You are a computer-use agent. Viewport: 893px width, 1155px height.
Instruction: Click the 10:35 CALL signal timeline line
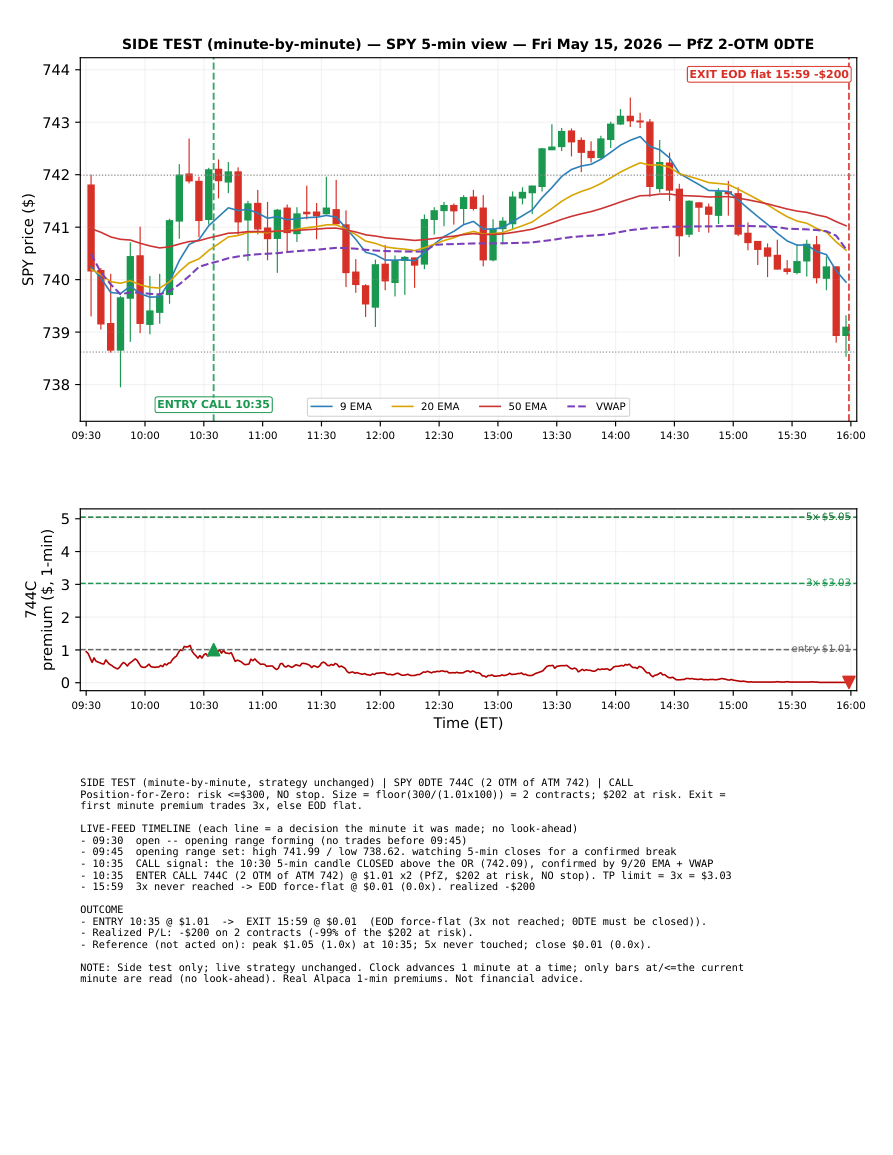click(x=396, y=863)
